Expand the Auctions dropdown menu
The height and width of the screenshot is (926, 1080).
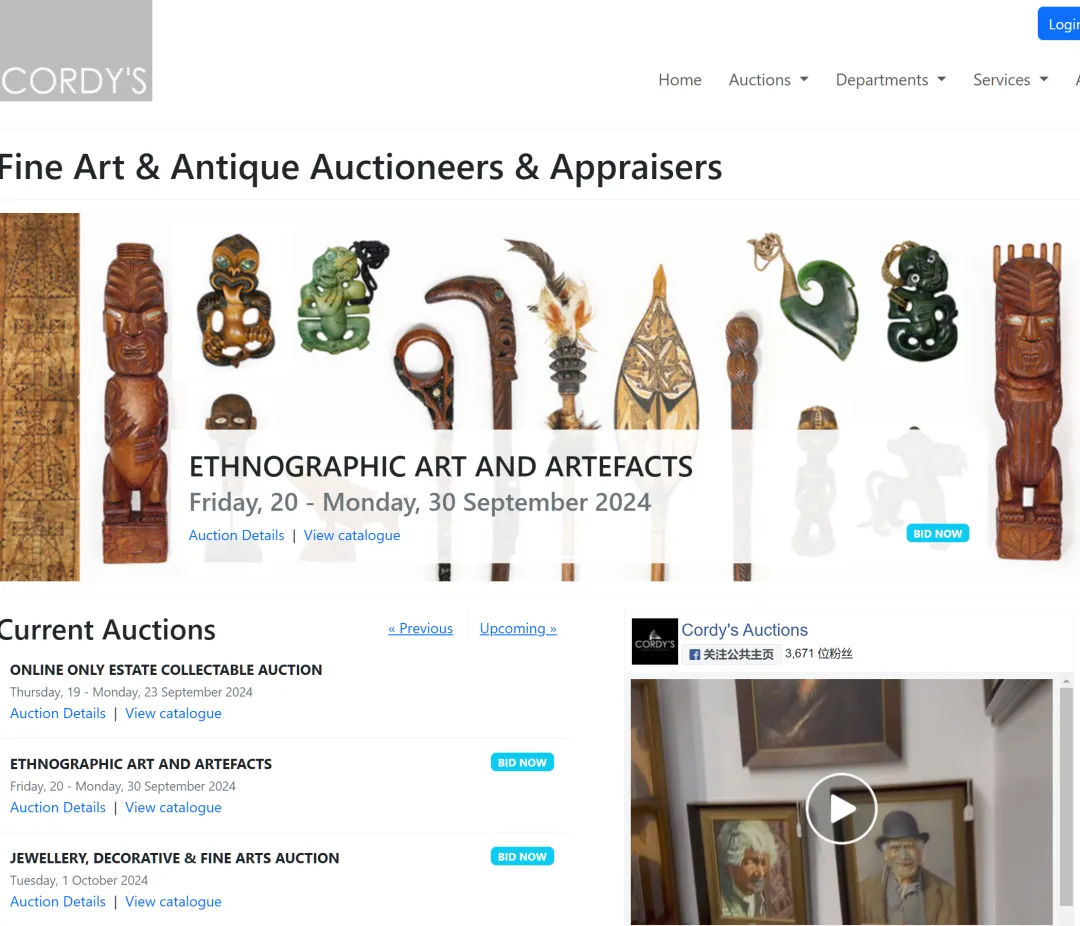tap(768, 80)
